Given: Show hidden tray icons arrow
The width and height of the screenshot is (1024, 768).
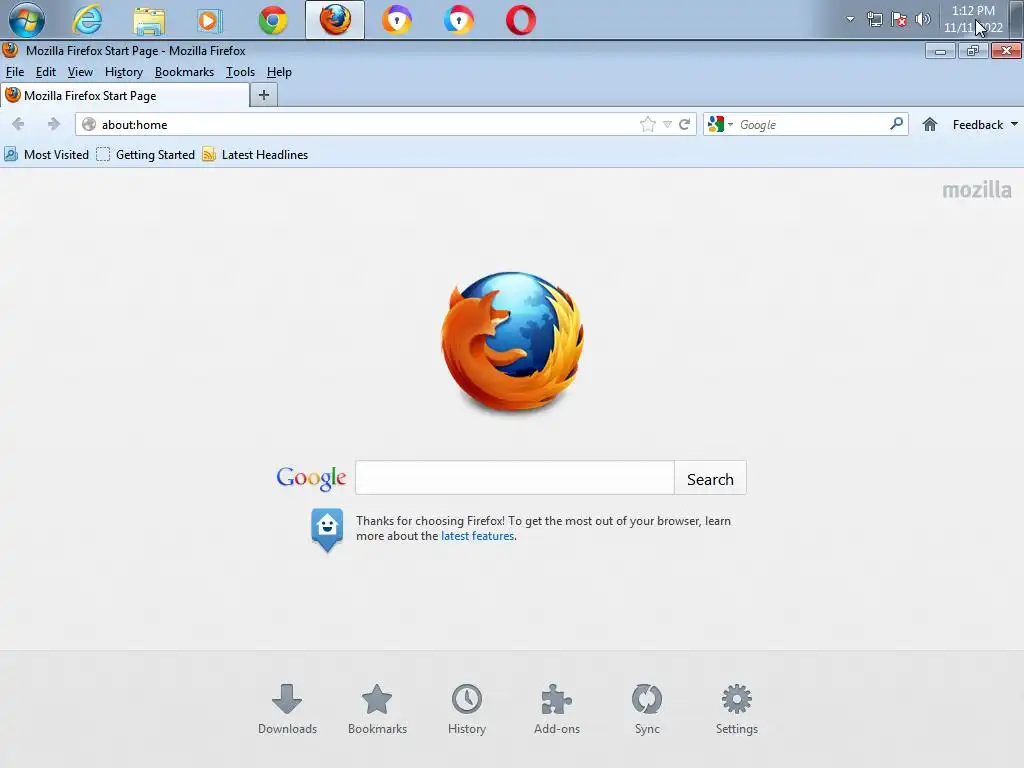Looking at the screenshot, I should pos(850,19).
